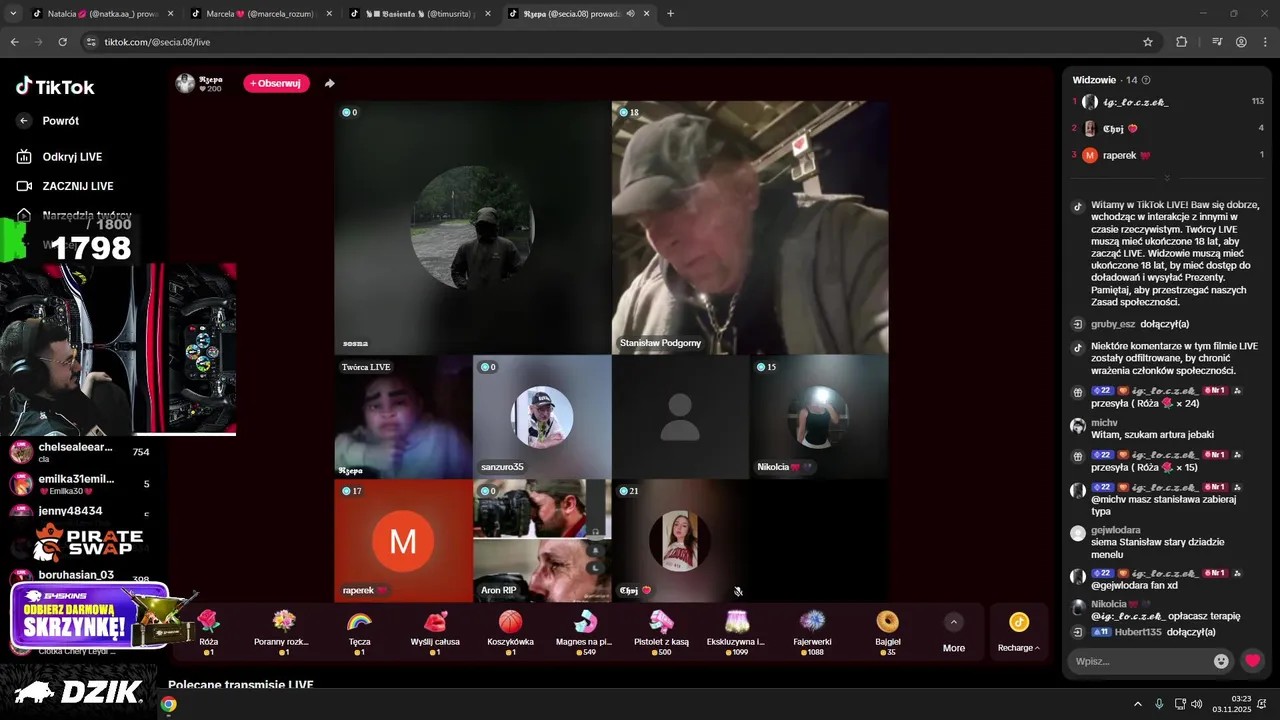The height and width of the screenshot is (720, 1280).
Task: Open the volume control in system tray
Action: point(1196,704)
